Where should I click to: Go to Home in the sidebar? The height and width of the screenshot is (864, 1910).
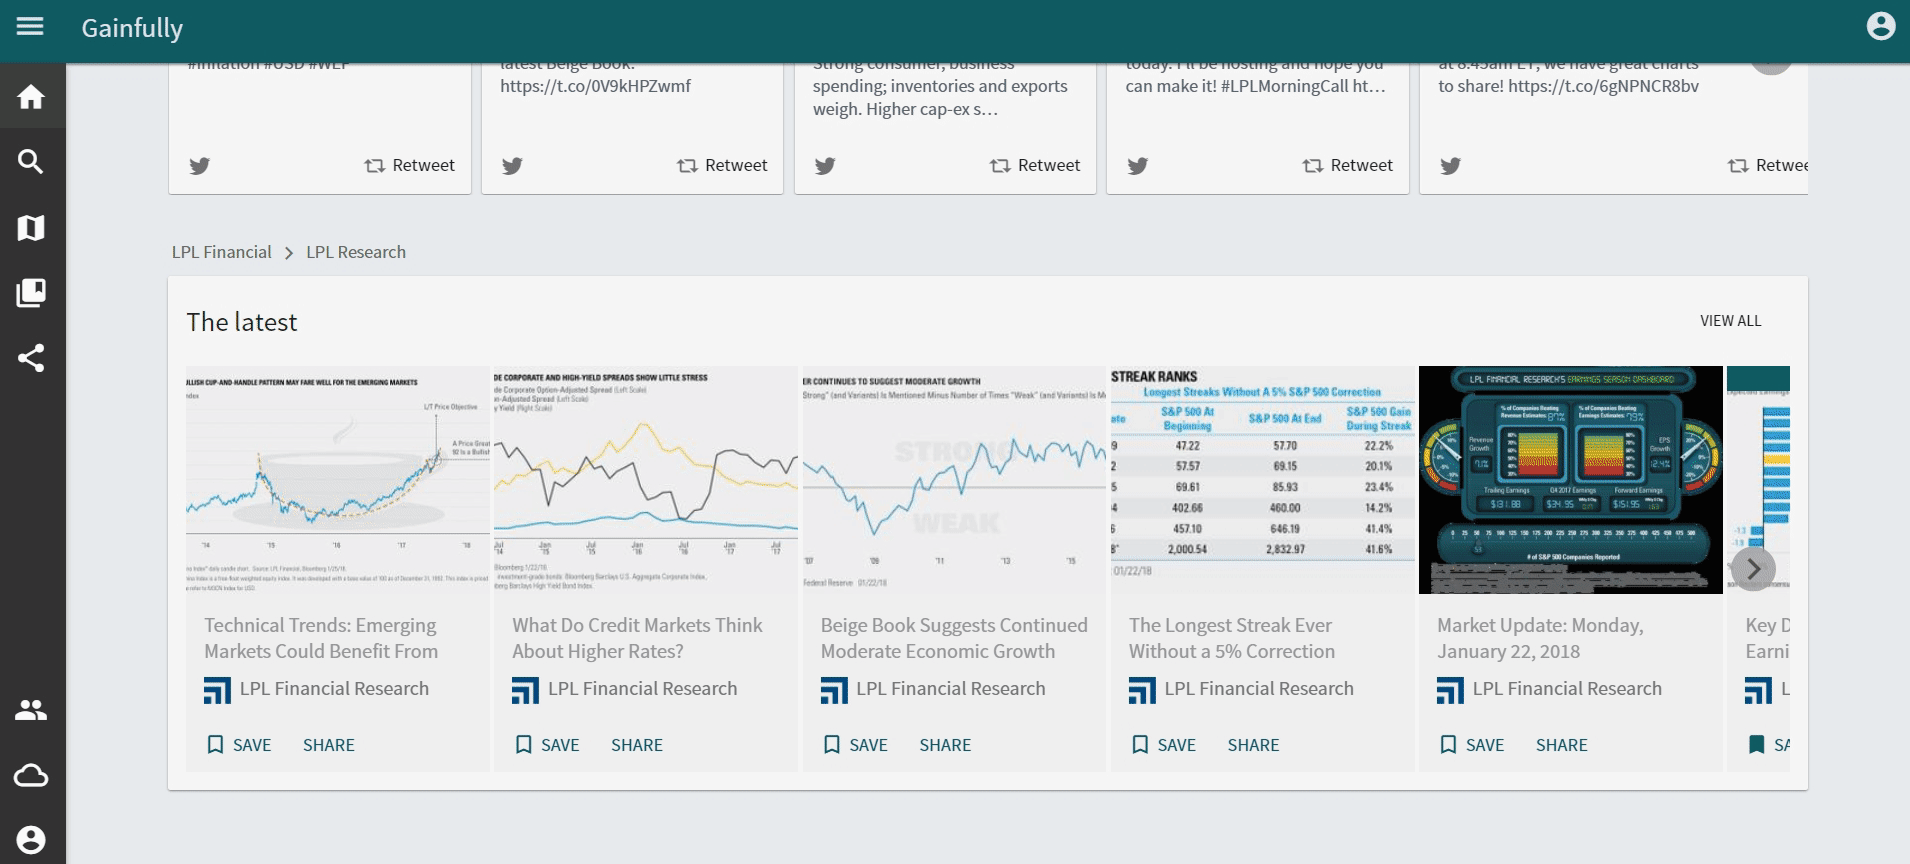click(31, 97)
